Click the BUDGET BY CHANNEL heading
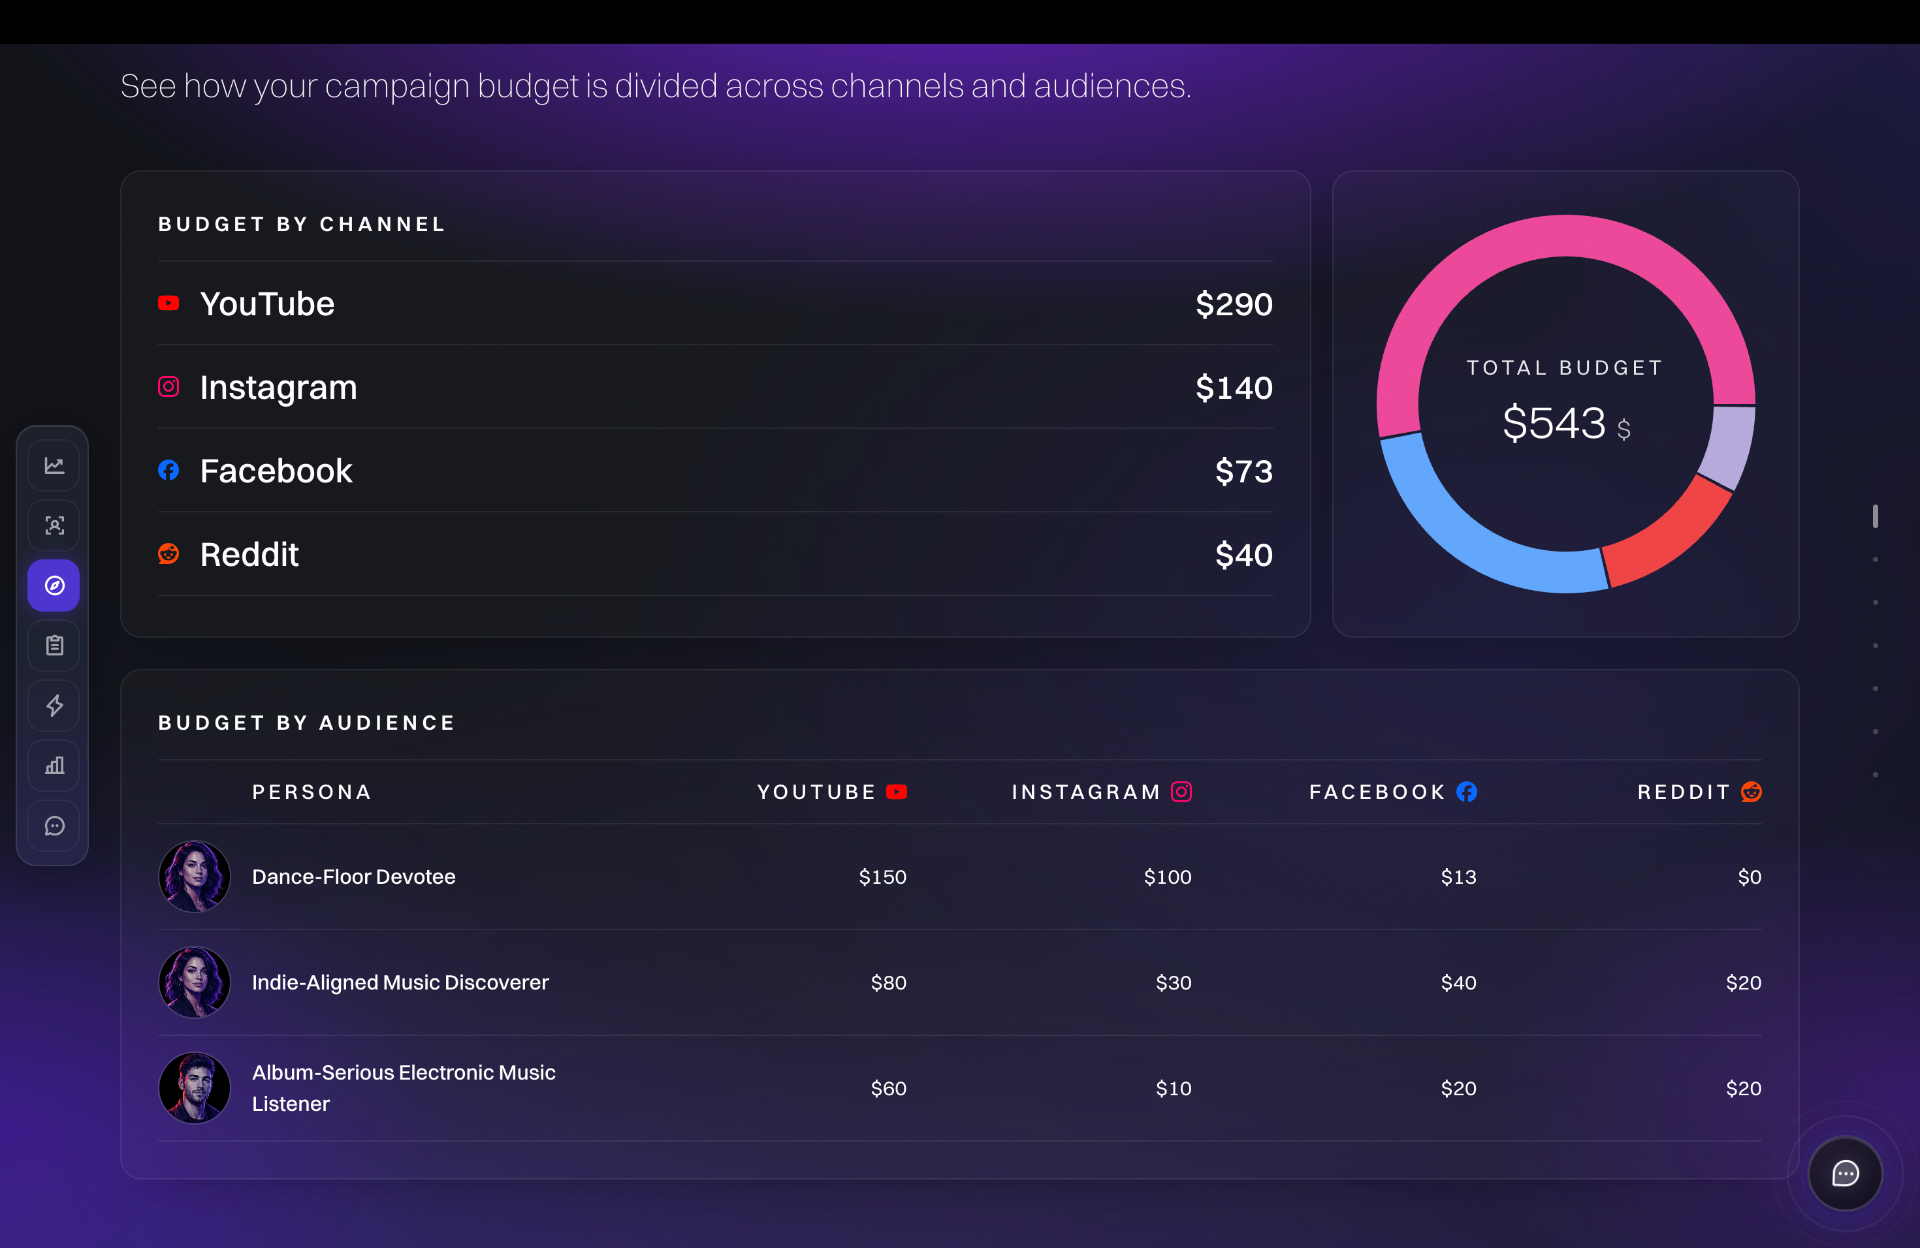 pyautogui.click(x=302, y=224)
